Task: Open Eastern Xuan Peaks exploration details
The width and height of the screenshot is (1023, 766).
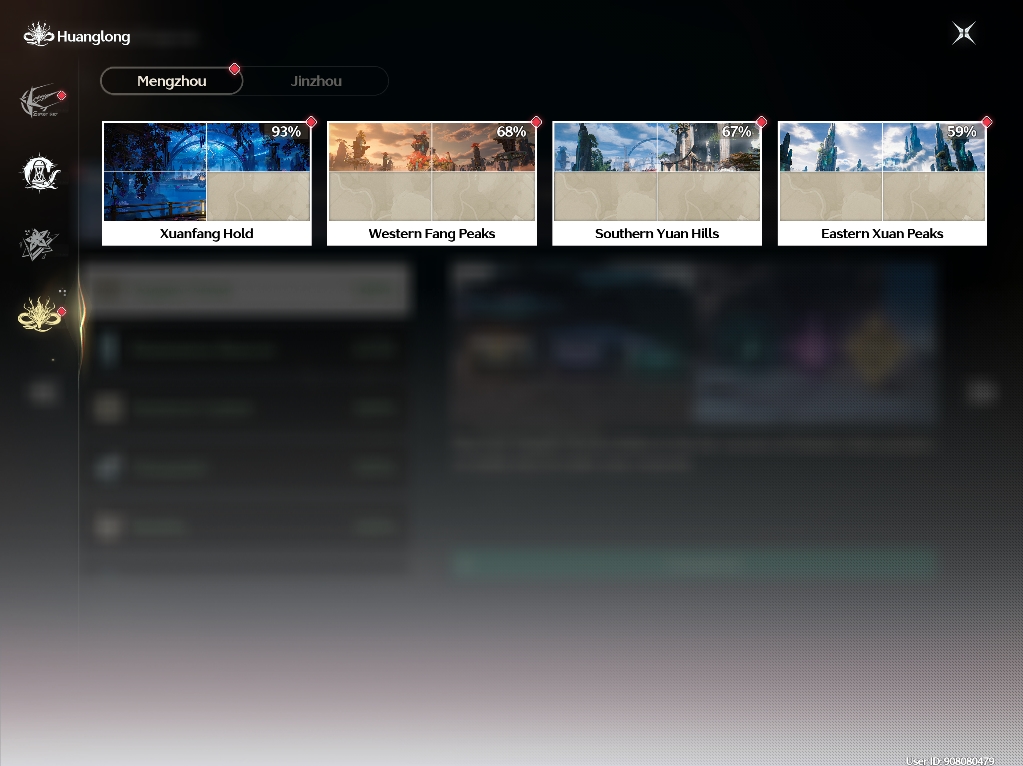Action: point(882,183)
